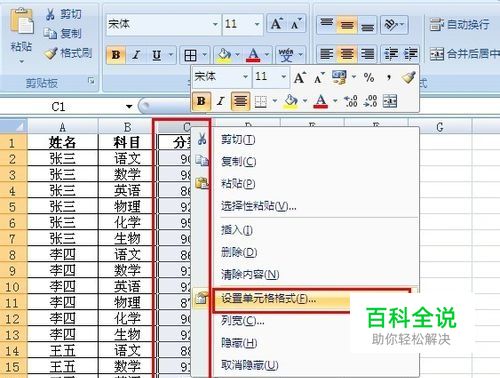Screen dimensions: 500x378
Task: Open the ribbon fill color dropdown arrow
Action: click(x=237, y=55)
